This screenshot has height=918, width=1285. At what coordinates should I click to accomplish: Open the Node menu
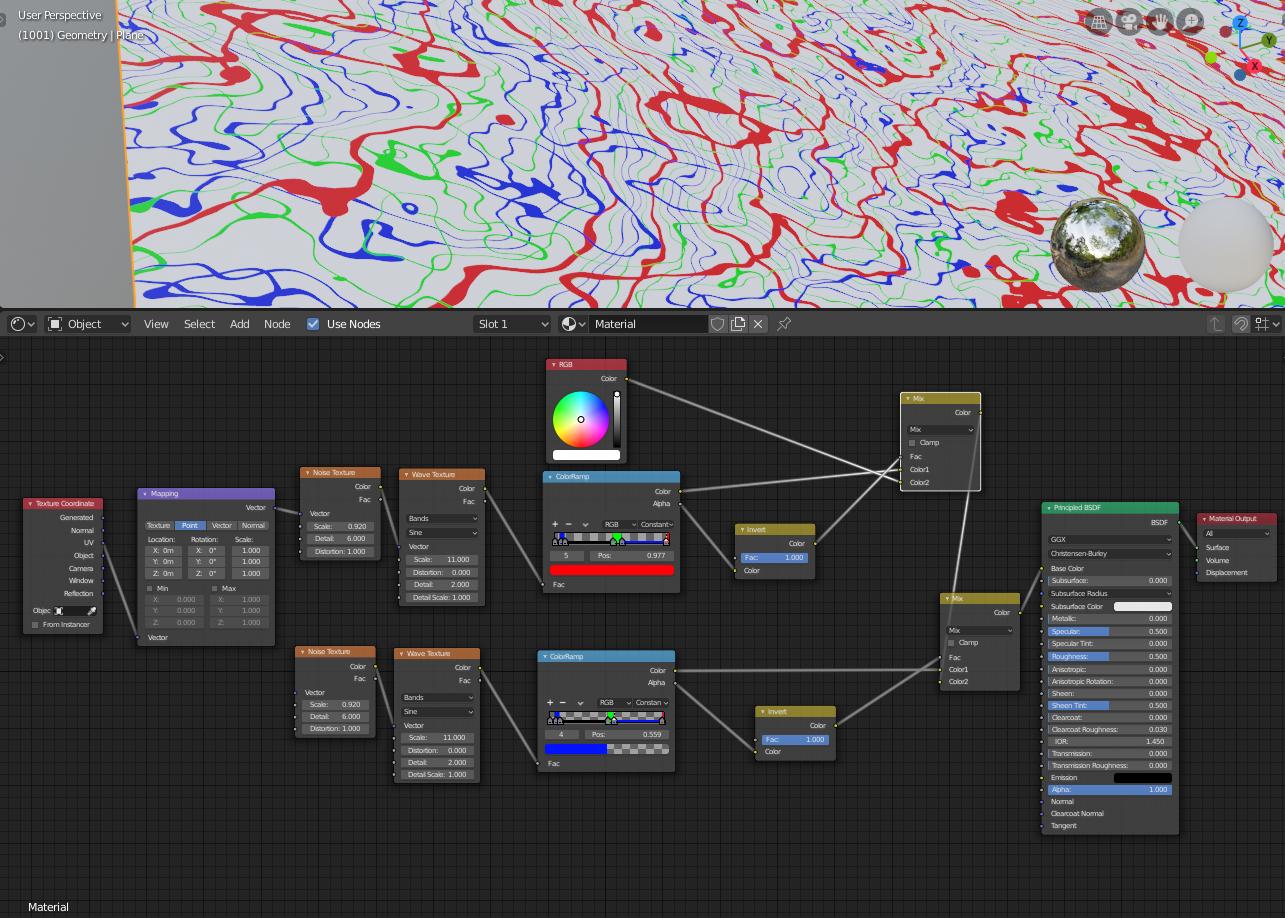point(277,324)
